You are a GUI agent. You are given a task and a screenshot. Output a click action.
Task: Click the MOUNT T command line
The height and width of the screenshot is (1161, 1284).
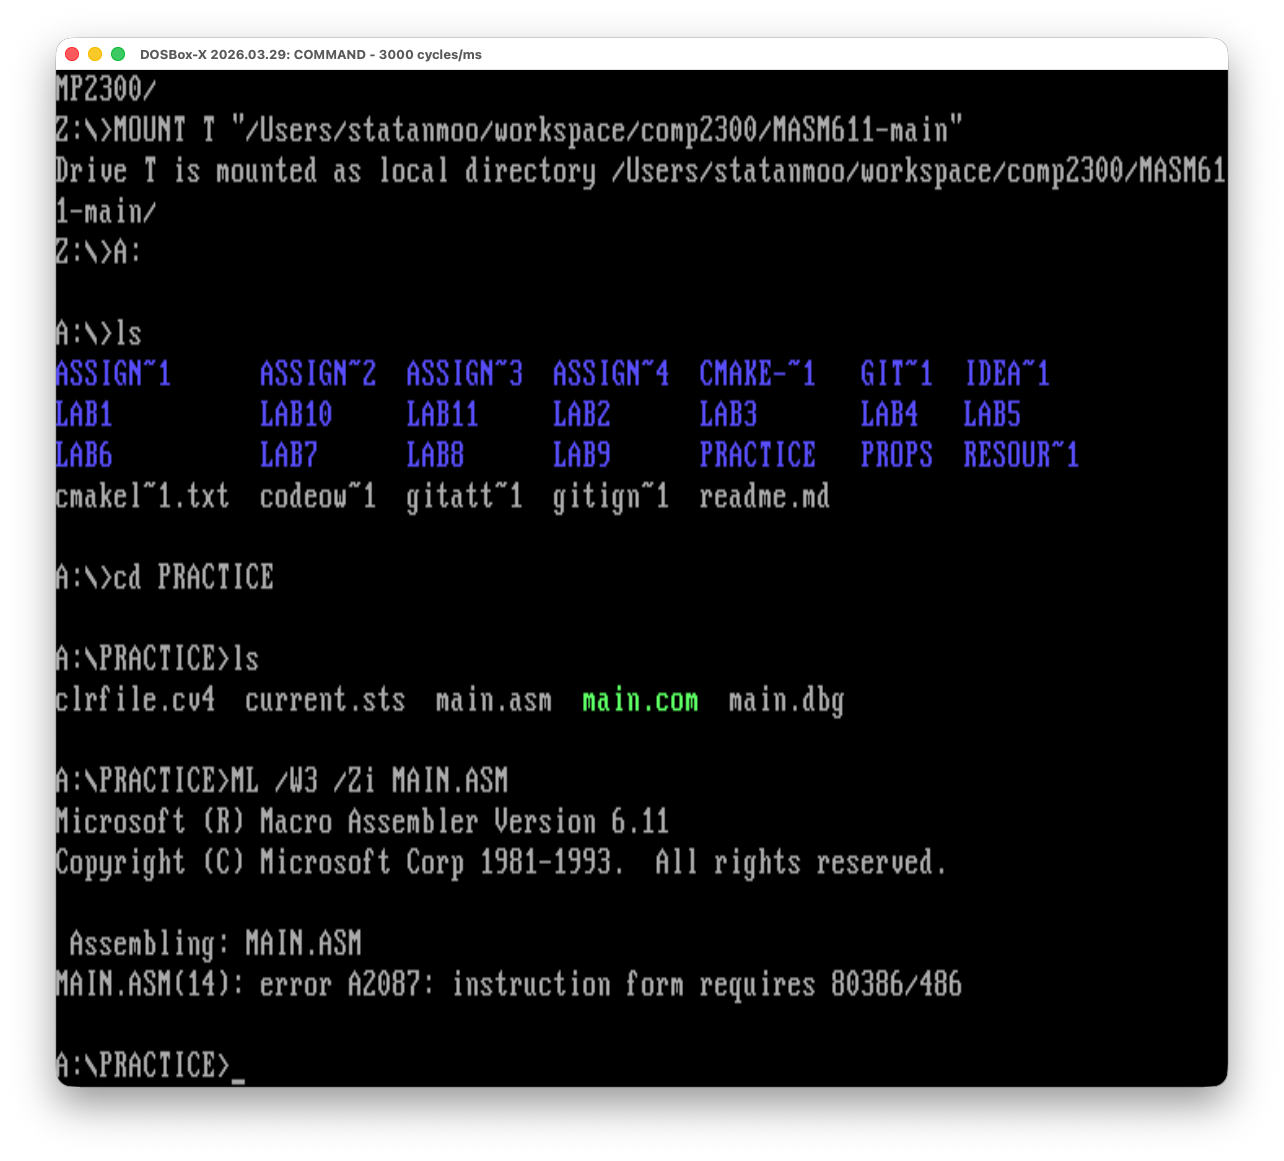509,130
